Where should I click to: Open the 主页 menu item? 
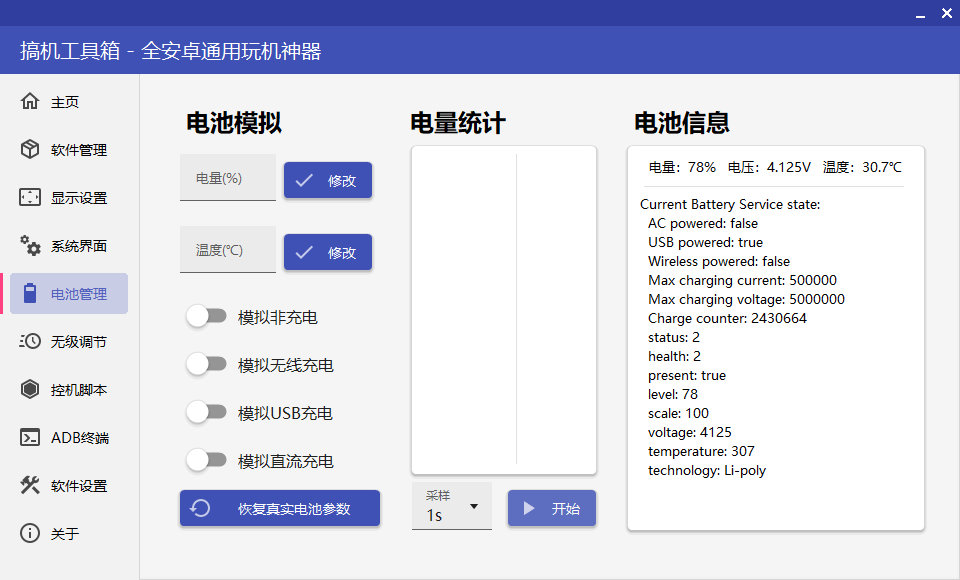[x=69, y=102]
